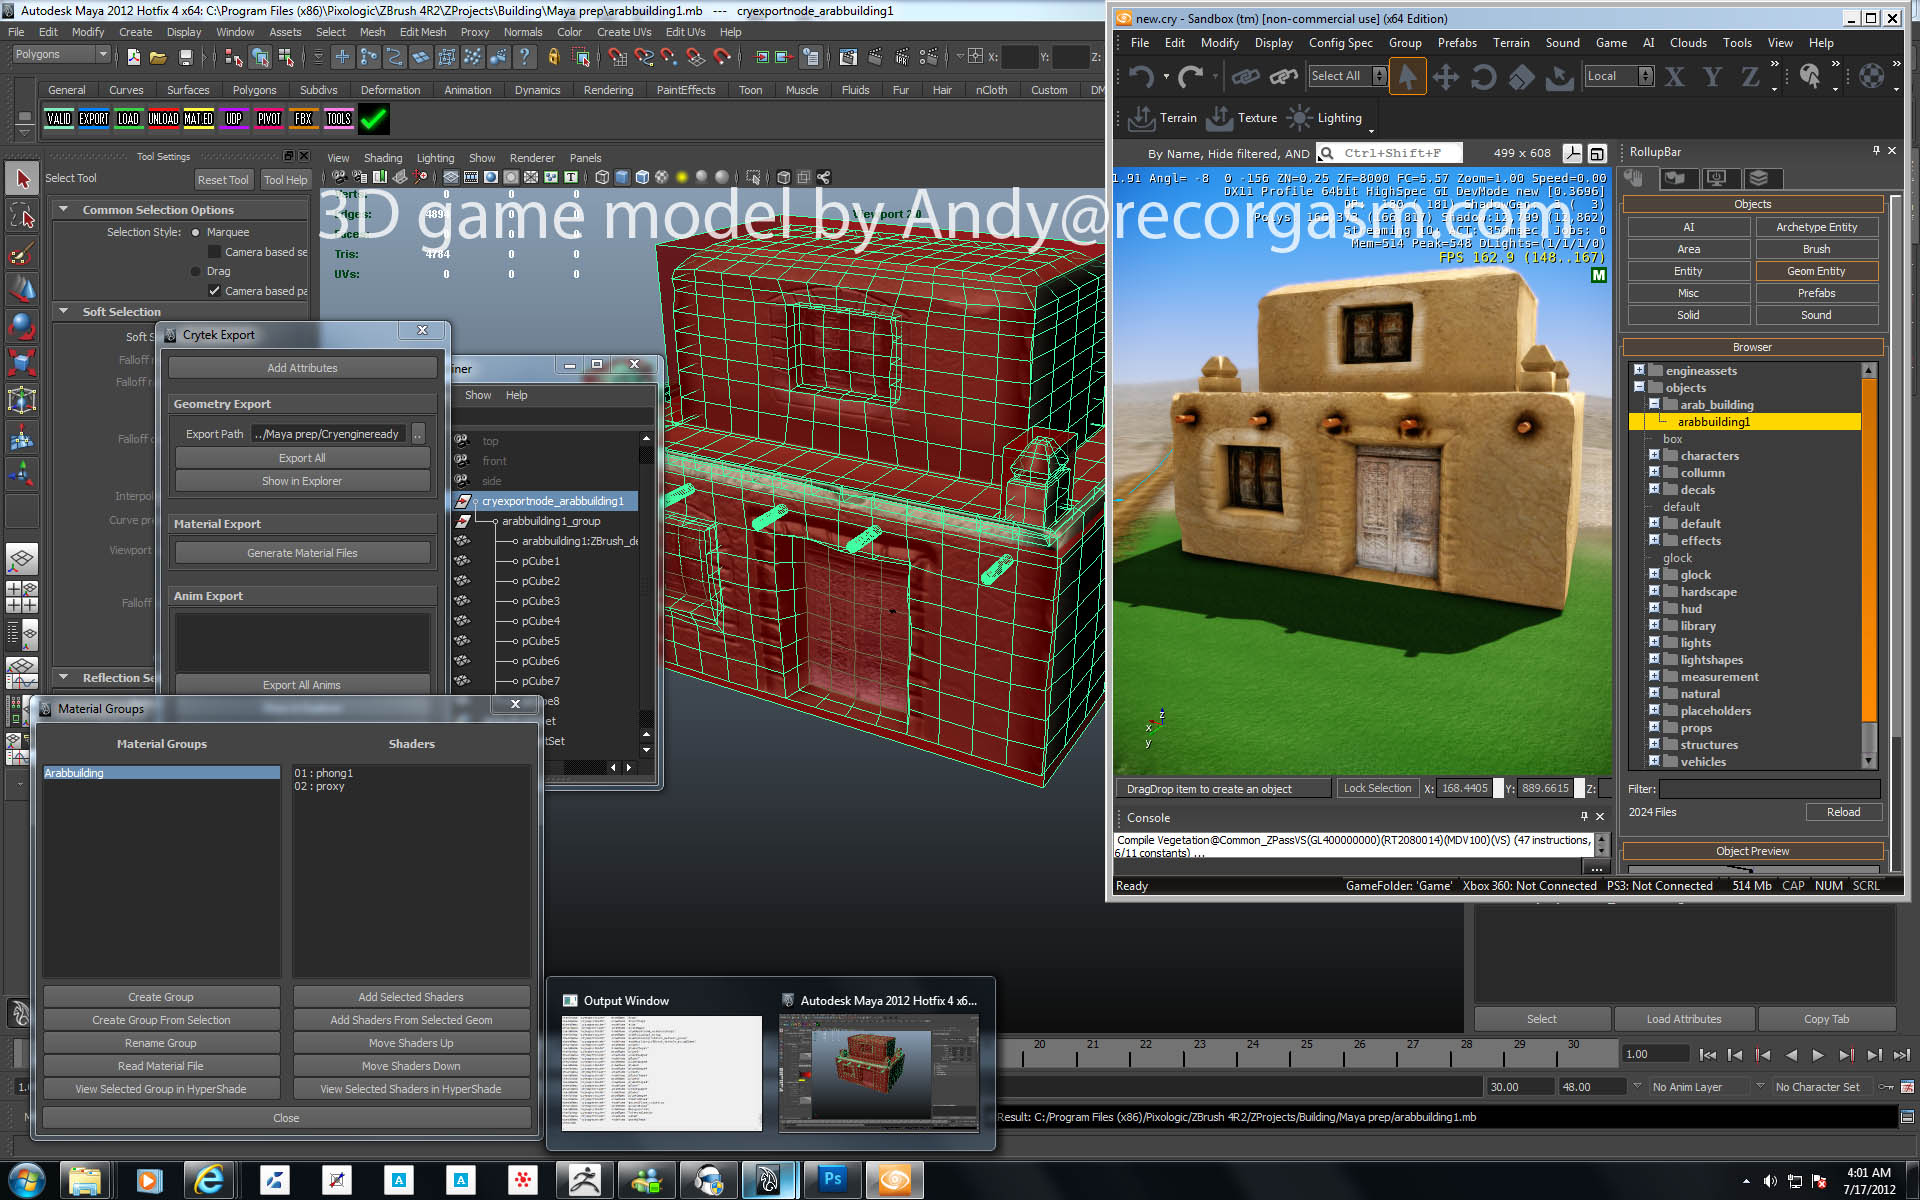Open Create UVs menu in Maya
The width and height of the screenshot is (1920, 1200).
tap(624, 32)
